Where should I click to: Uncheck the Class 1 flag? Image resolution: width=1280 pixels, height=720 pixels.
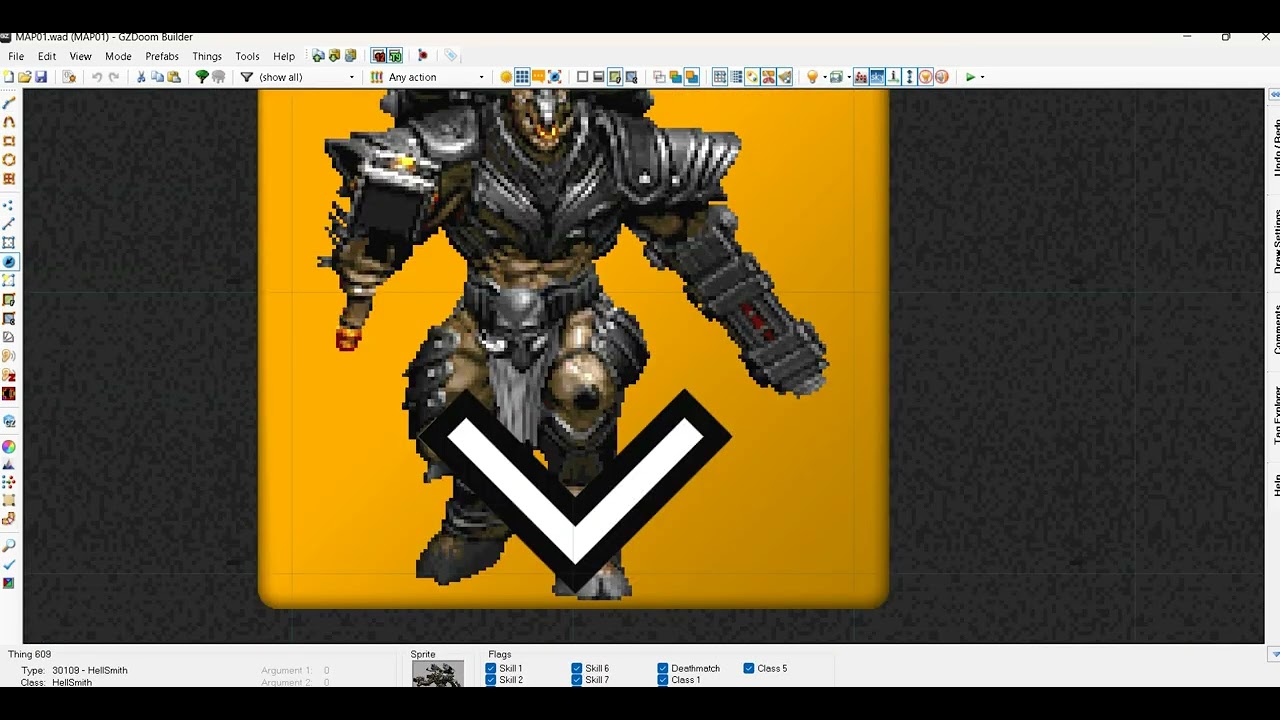coord(663,680)
